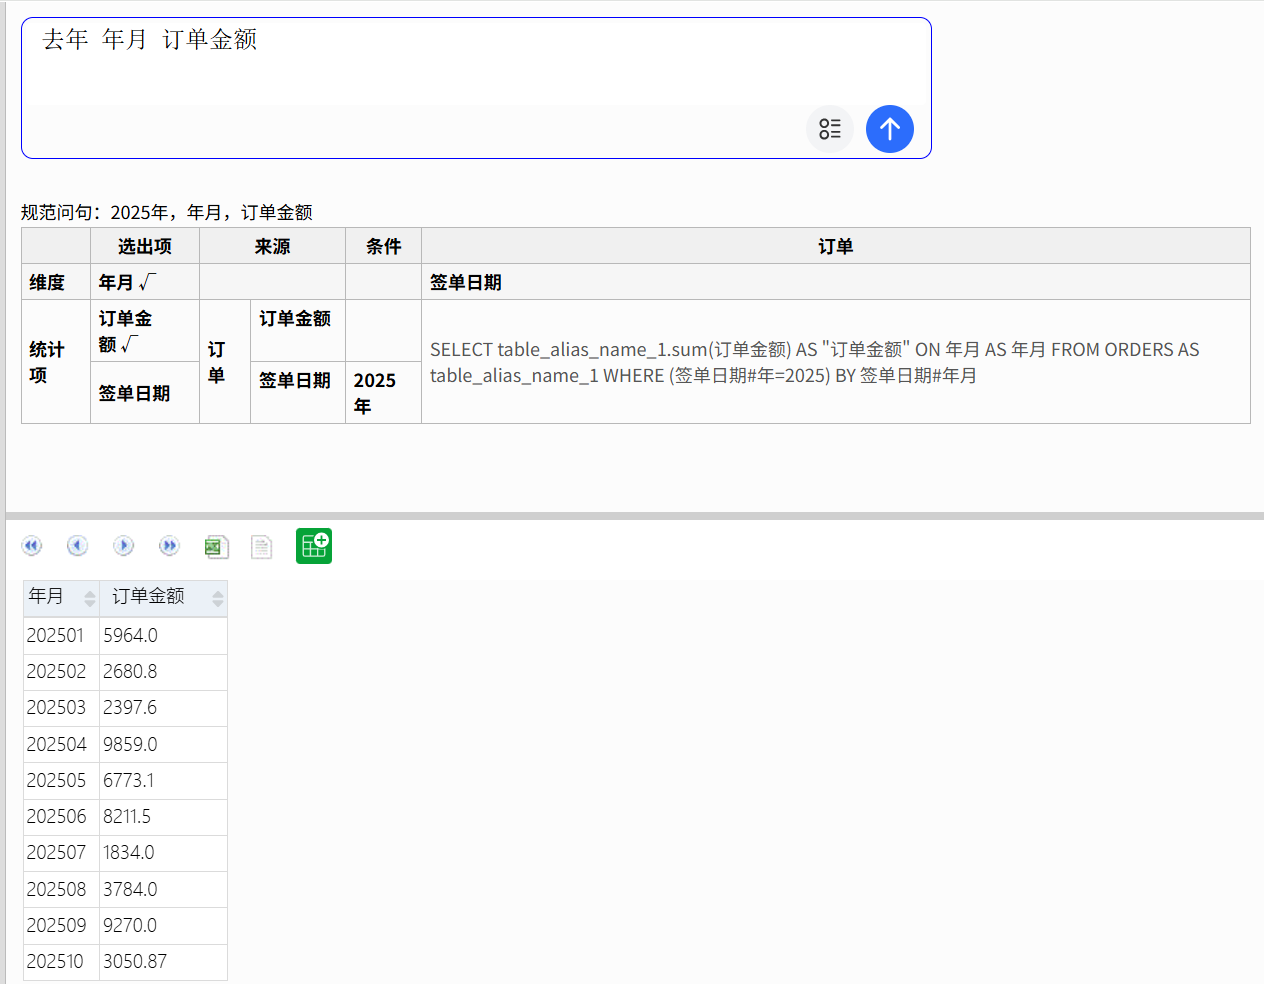Select the 6773.1 amount cell
Screen dimensions: 1264x984
164,781
